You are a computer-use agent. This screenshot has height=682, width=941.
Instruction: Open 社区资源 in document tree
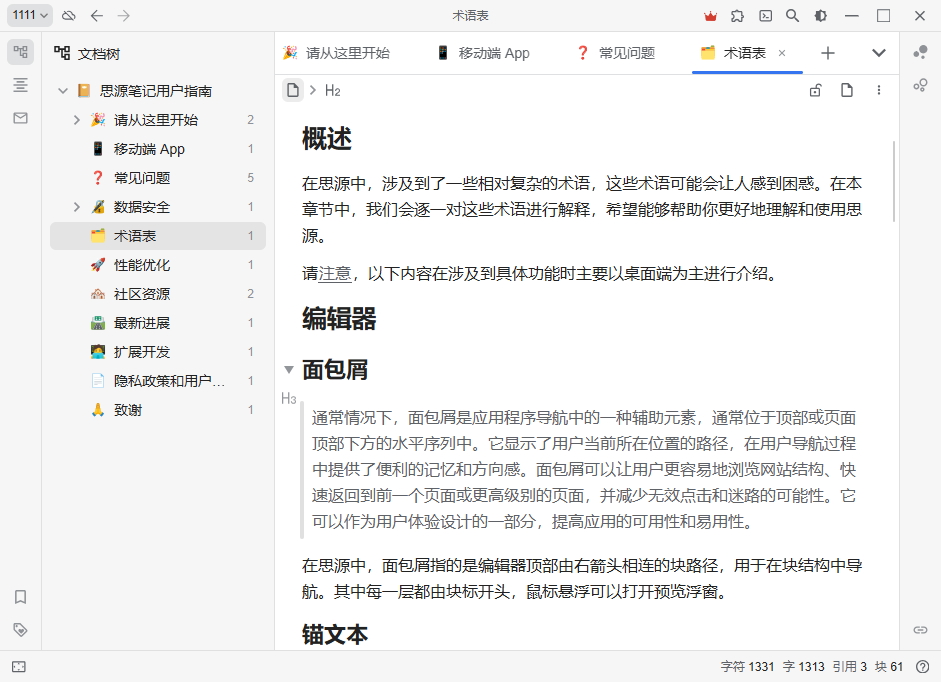point(158,294)
